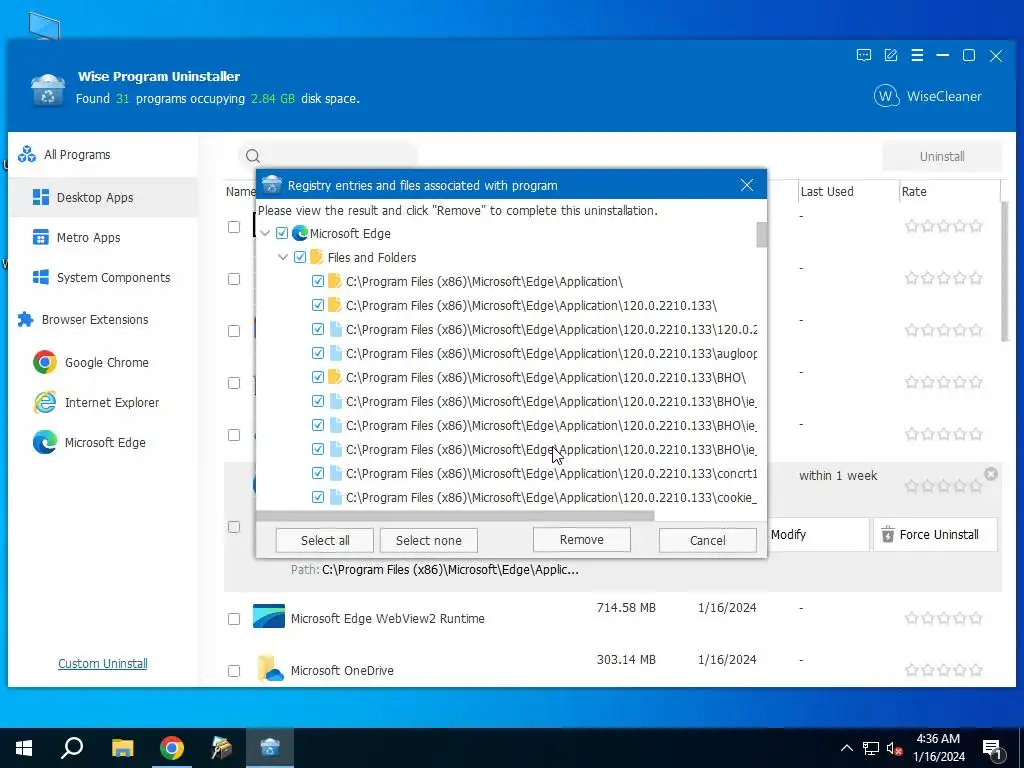Open Windows Start menu
Viewport: 1024px width, 768px height.
[x=24, y=748]
